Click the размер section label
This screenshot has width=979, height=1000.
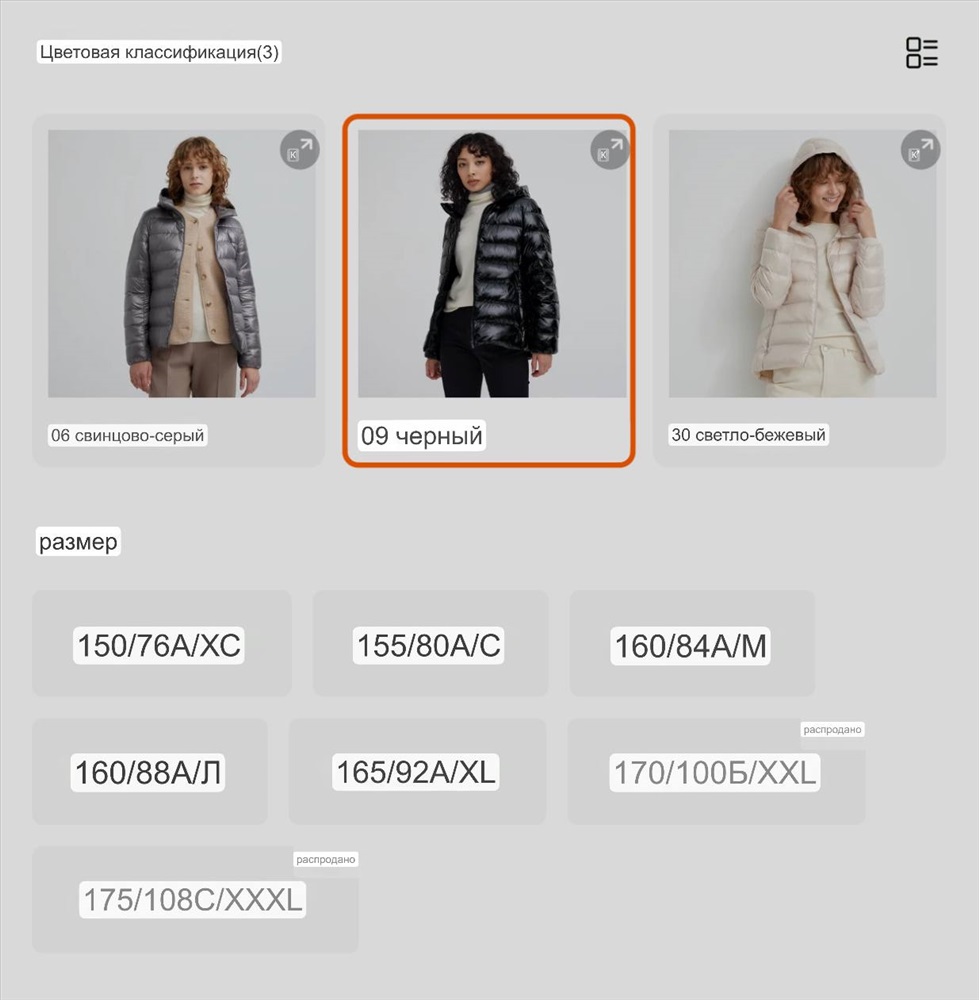78,541
